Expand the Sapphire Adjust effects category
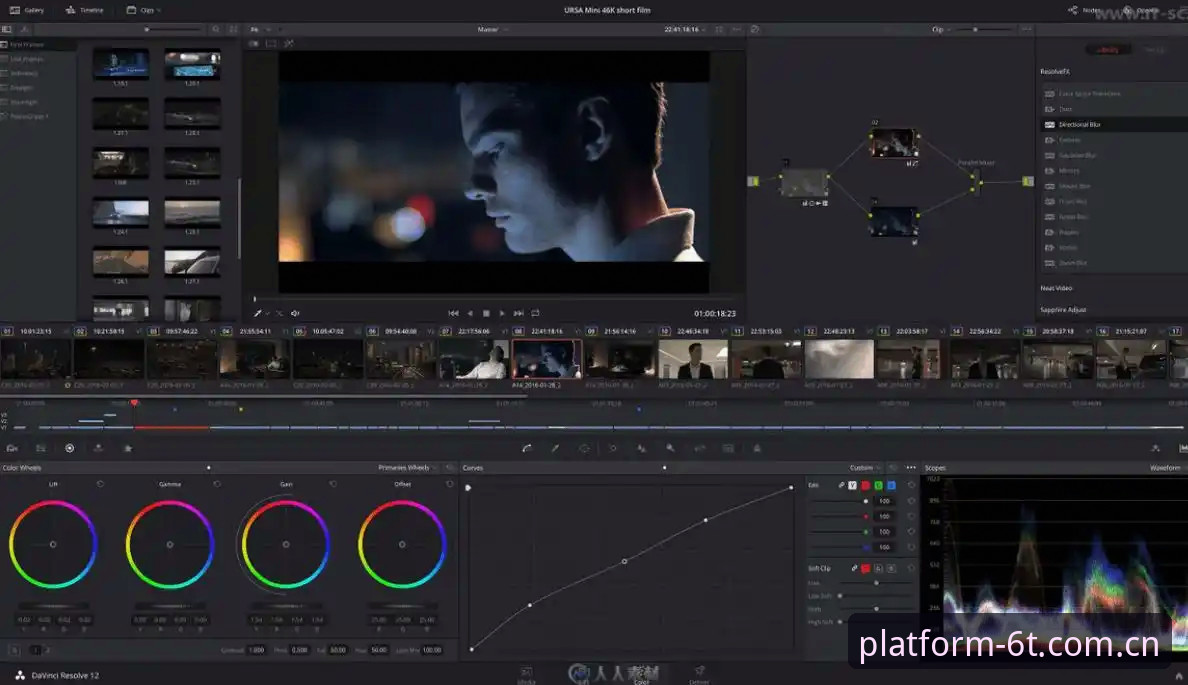1188x685 pixels. 1063,309
